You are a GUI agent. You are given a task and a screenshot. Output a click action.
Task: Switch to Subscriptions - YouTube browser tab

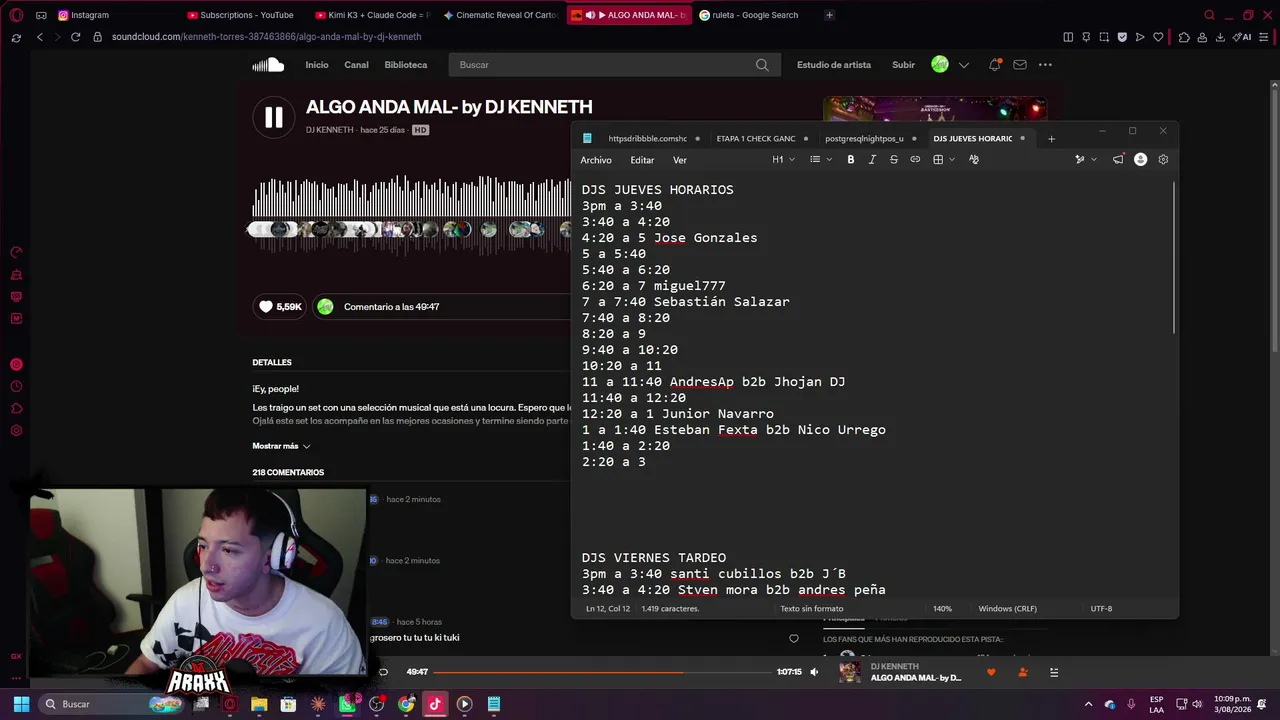click(247, 15)
